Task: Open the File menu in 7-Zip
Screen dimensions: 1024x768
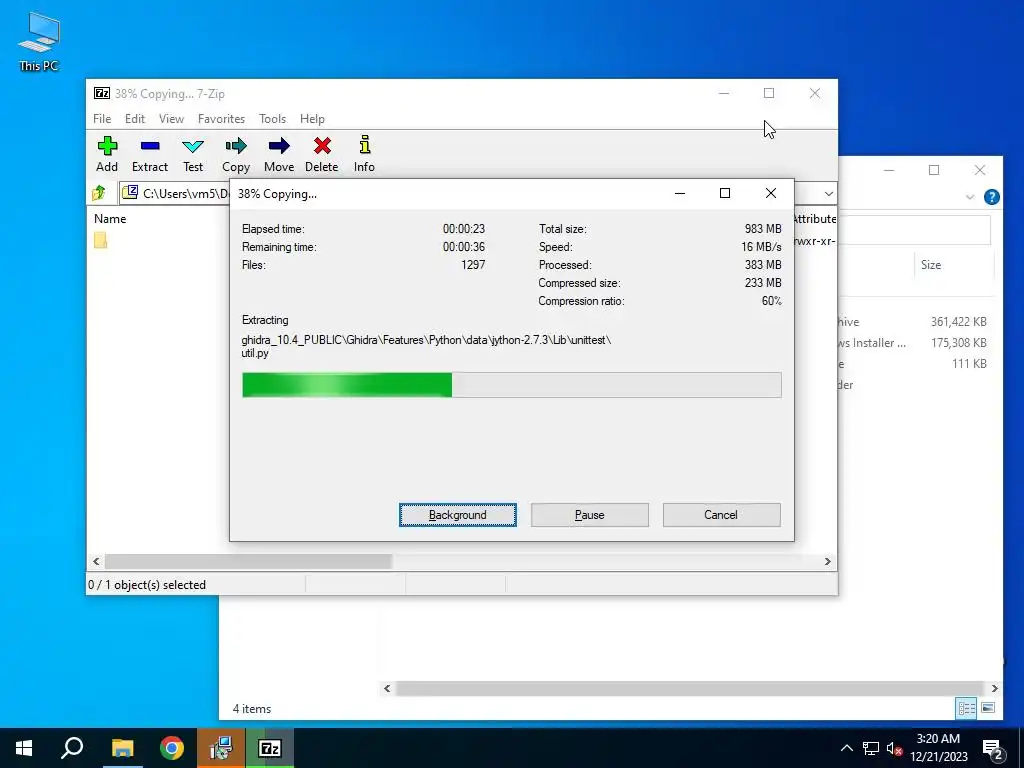Action: [102, 119]
